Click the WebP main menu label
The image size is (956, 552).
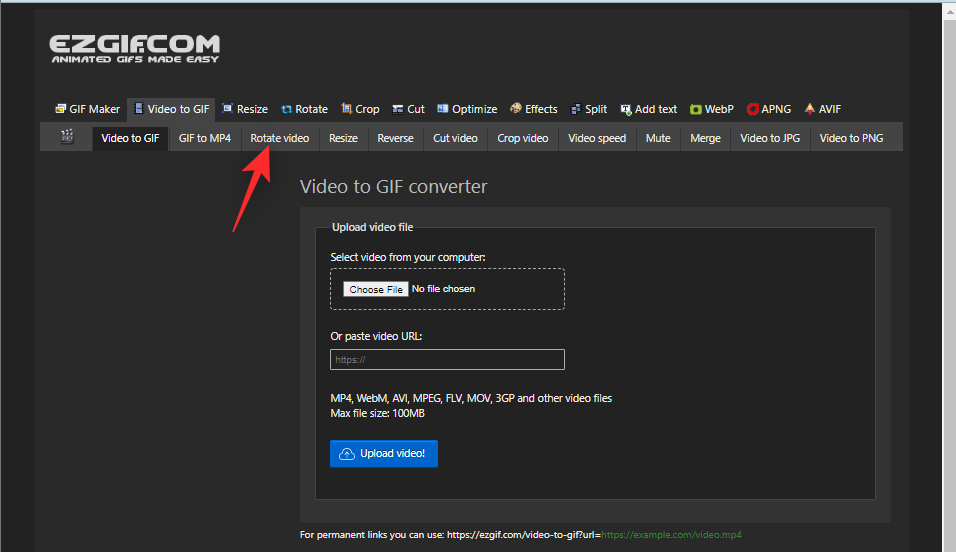click(719, 109)
